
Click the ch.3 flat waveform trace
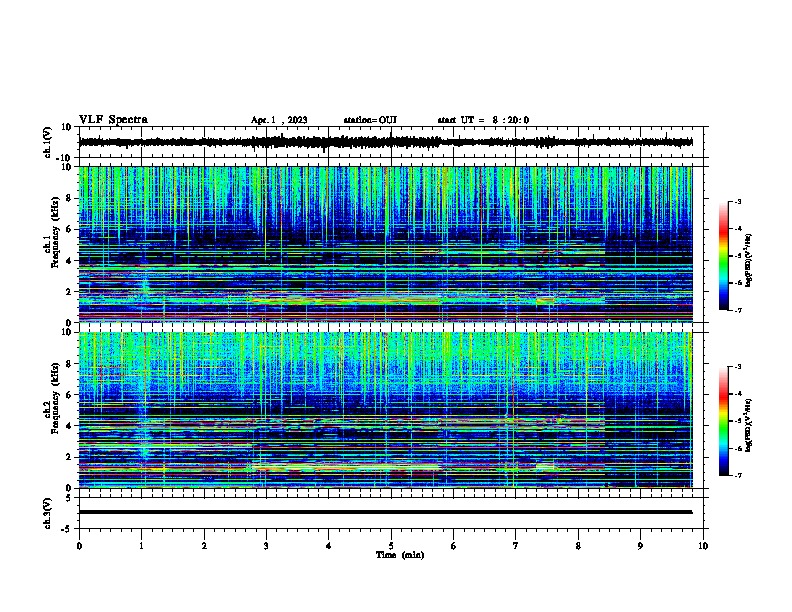point(385,512)
